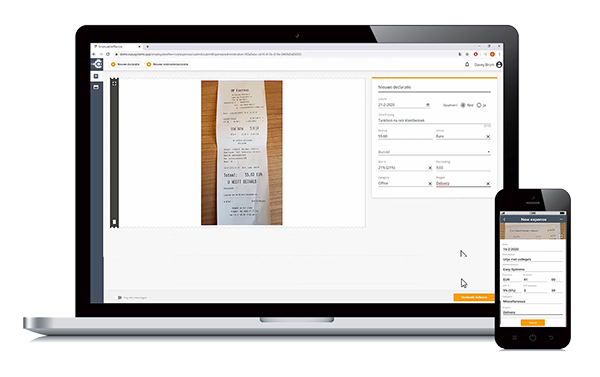The image size is (600, 377).
Task: Click the fullscreen icon on viewer strip
Action: pos(114,83)
